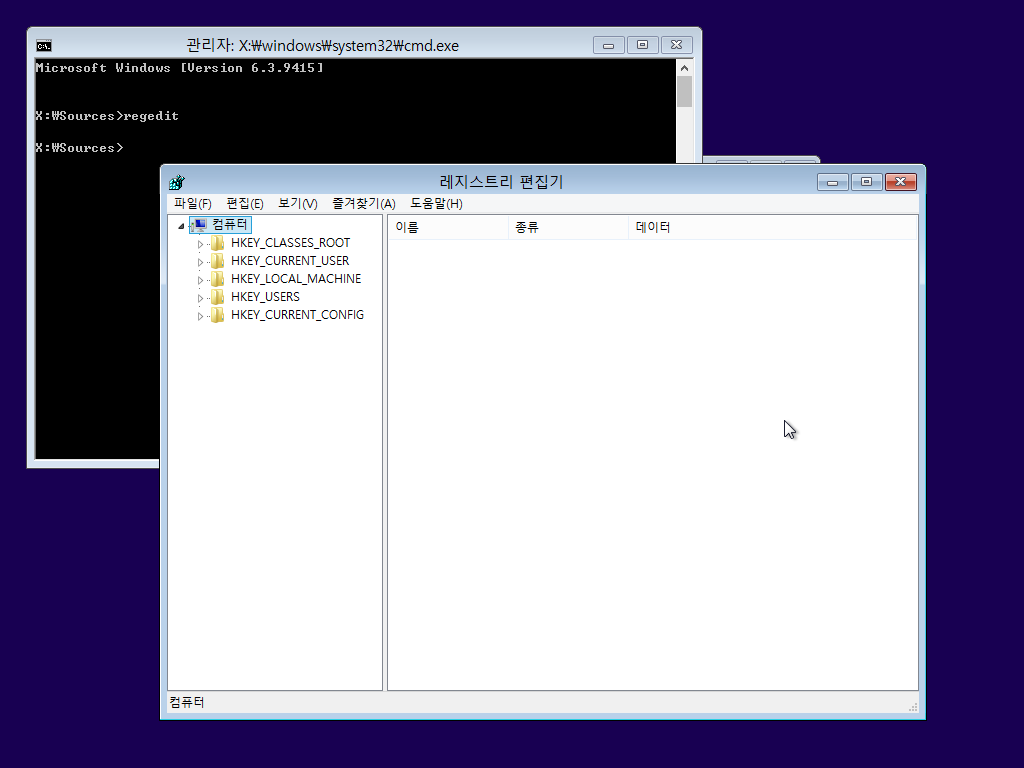Click the HKEY_CLASSES_ROOT folder icon
The width and height of the screenshot is (1024, 768).
coord(217,243)
